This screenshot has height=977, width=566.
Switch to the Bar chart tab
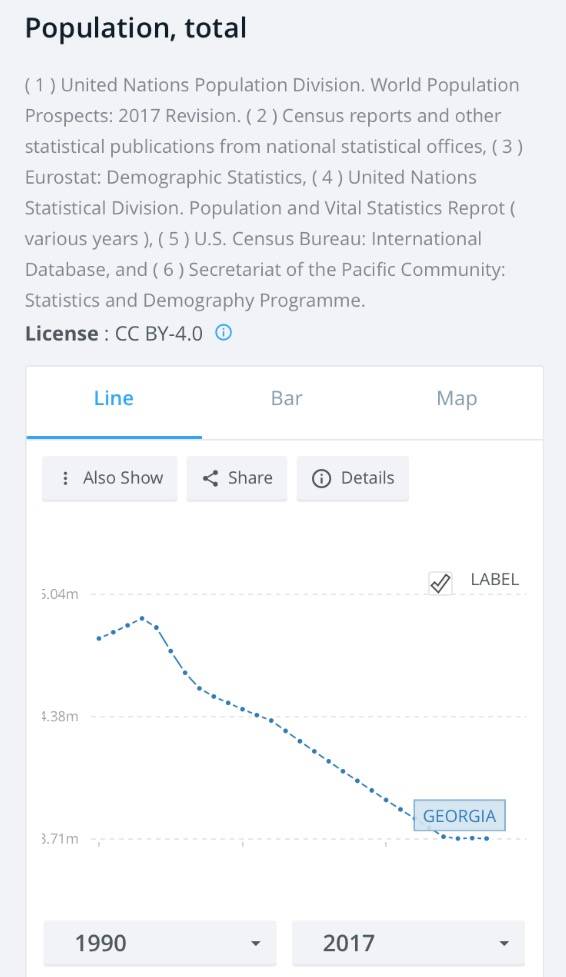click(286, 399)
